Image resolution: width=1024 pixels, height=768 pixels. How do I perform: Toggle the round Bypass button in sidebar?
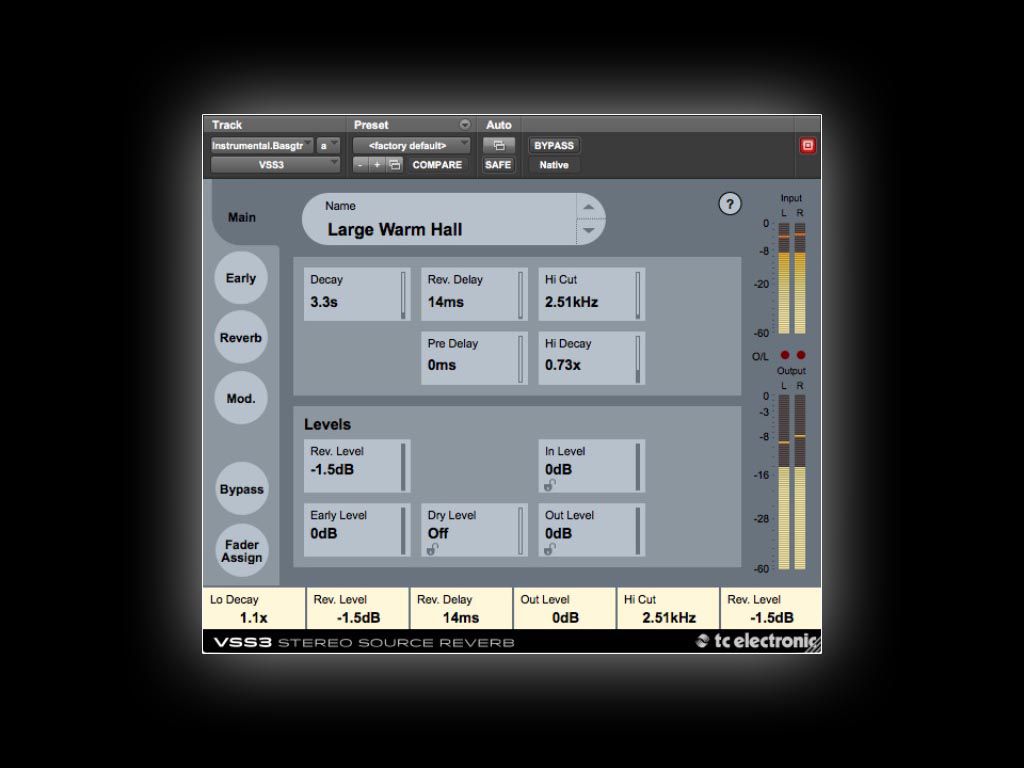pos(242,489)
